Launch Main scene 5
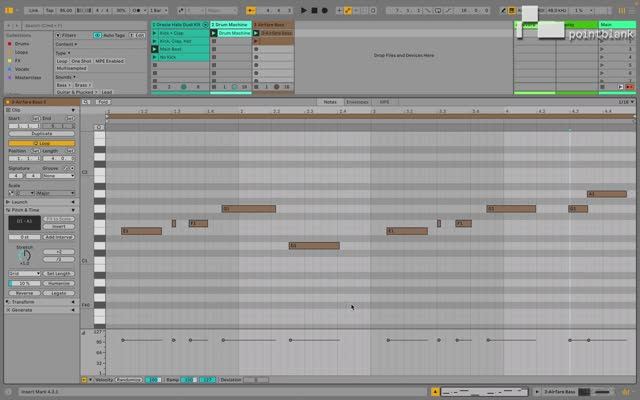640x400 pixels. (x=602, y=65)
